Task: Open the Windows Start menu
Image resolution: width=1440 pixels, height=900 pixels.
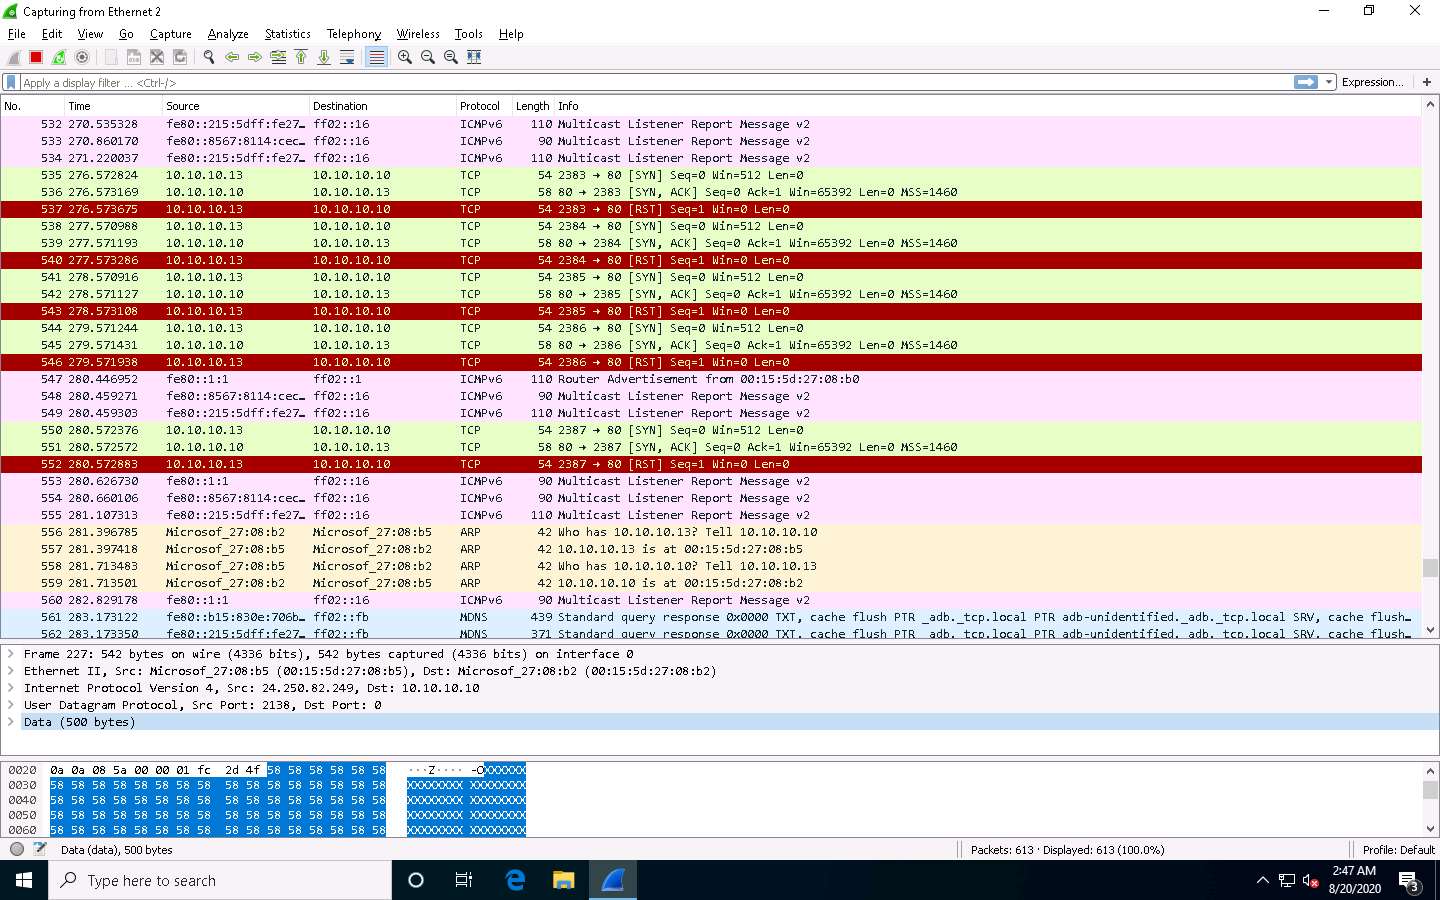Action: pyautogui.click(x=24, y=880)
